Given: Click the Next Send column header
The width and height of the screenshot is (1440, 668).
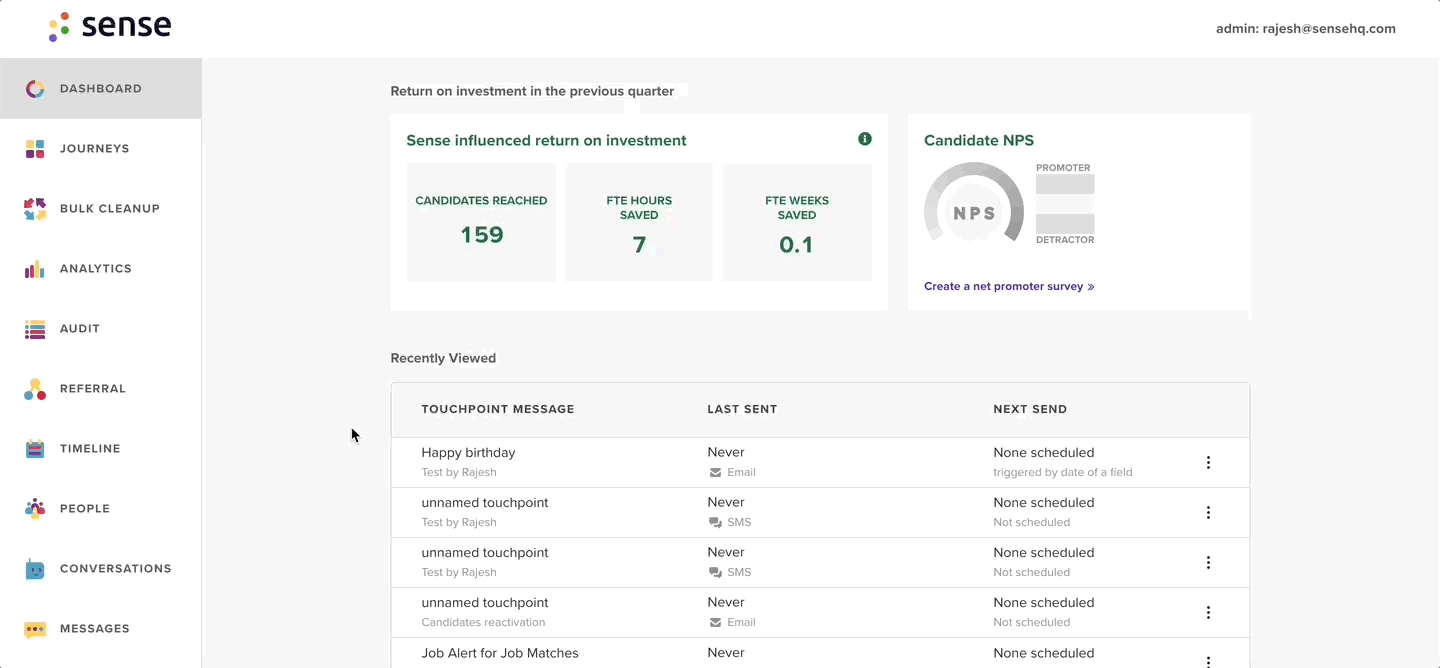Looking at the screenshot, I should tap(1030, 409).
